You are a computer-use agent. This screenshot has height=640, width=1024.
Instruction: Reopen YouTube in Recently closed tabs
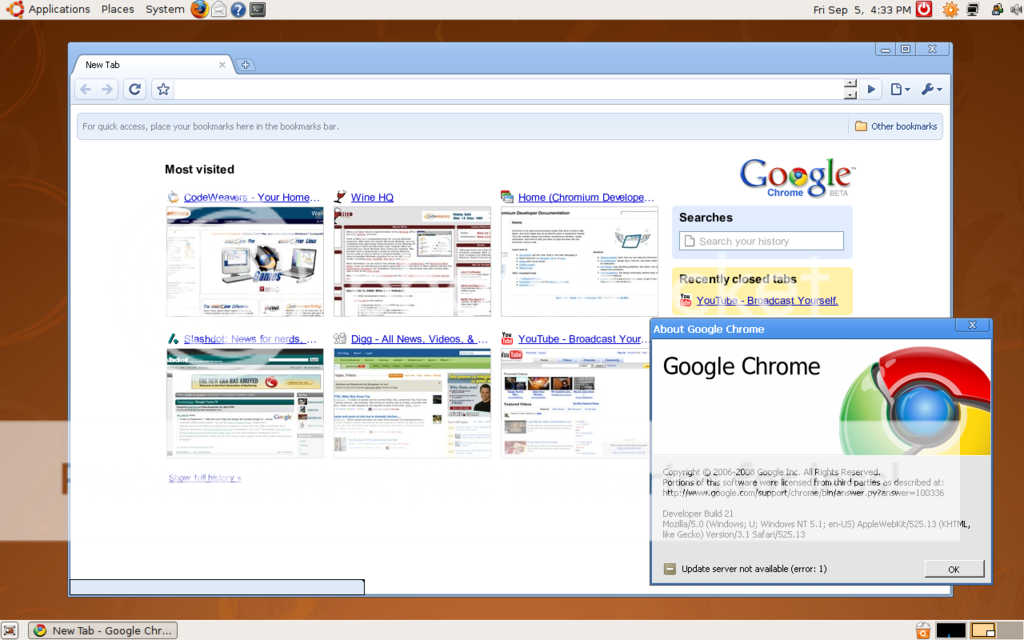(767, 300)
